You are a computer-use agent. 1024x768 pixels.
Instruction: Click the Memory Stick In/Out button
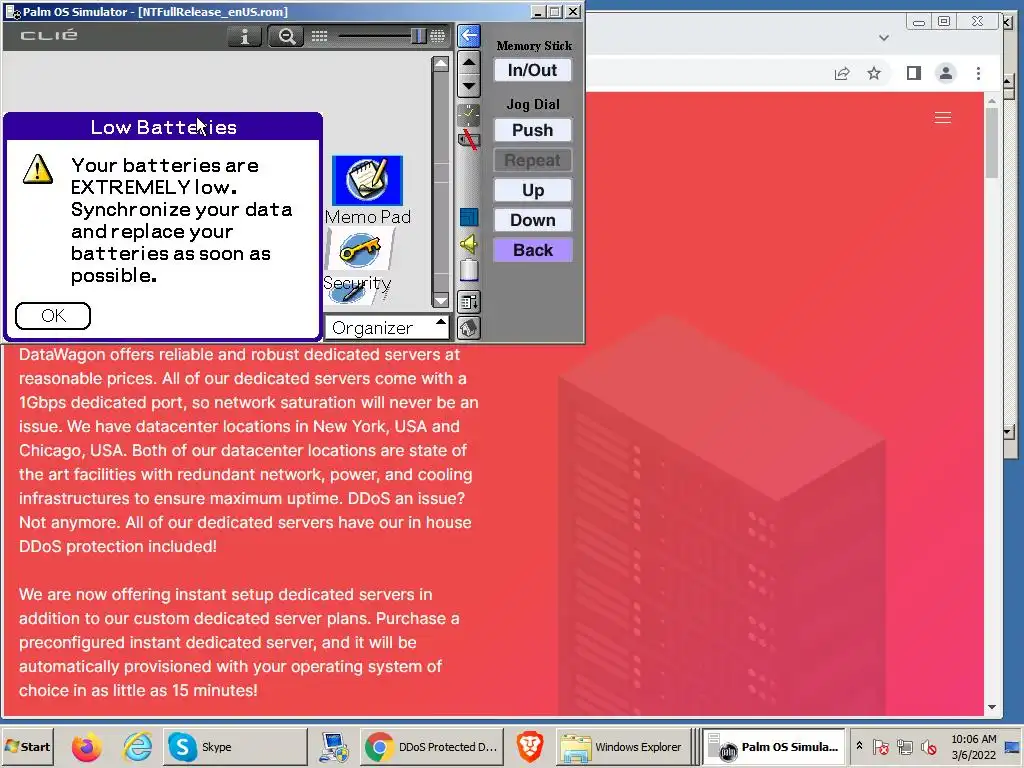533,70
